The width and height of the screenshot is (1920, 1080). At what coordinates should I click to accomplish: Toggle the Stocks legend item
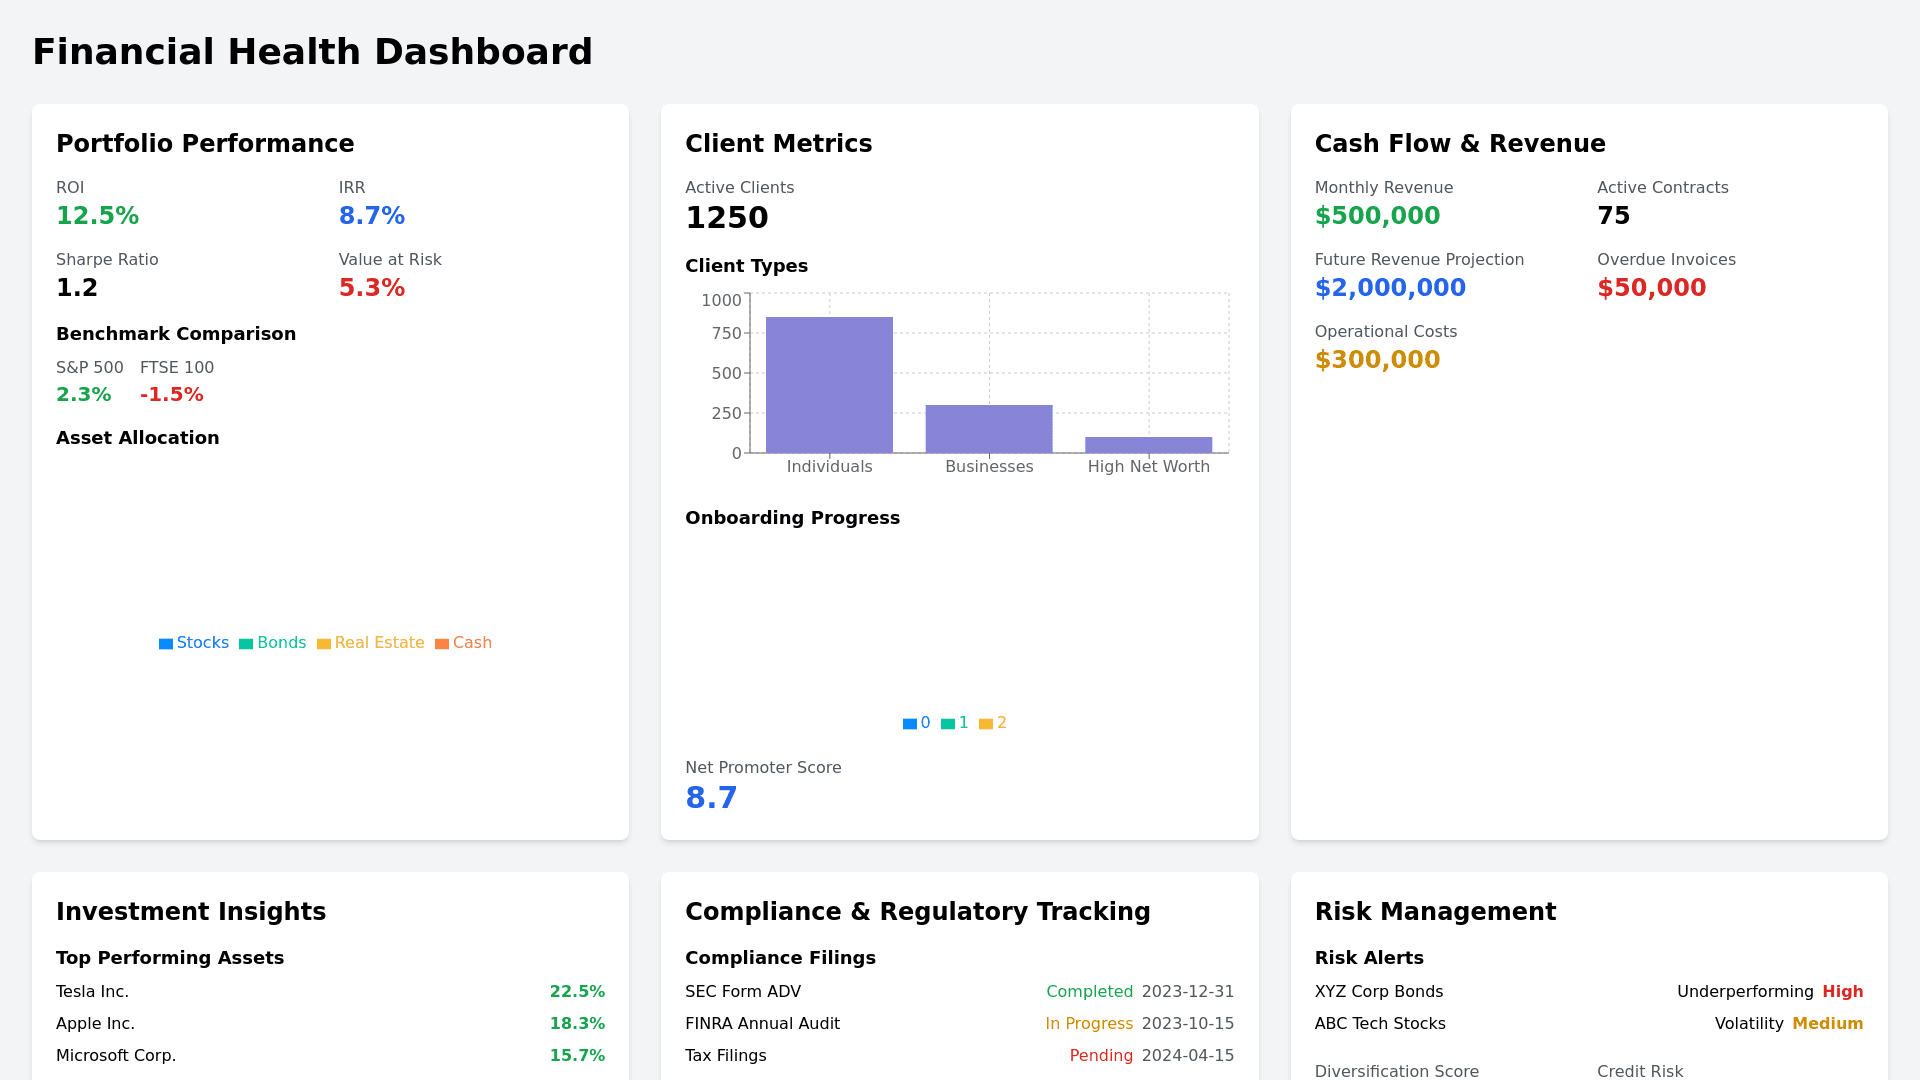pos(194,643)
